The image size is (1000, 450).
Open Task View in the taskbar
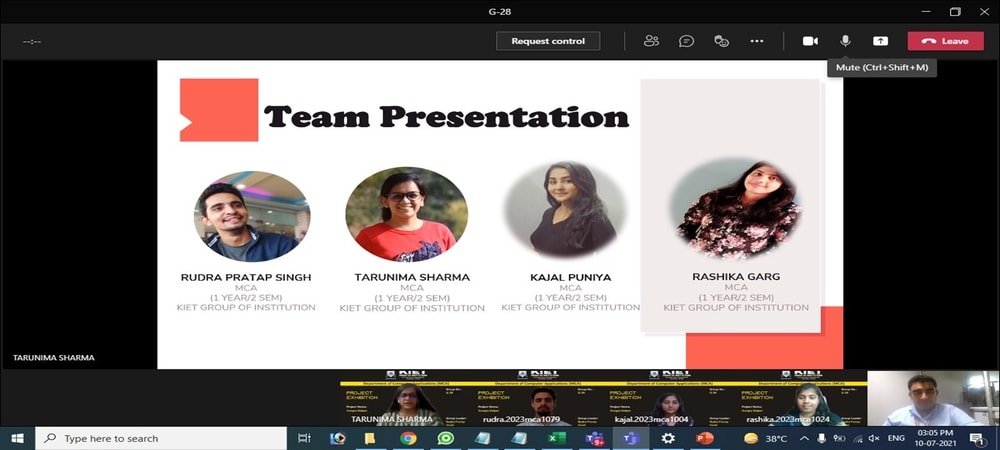point(304,438)
